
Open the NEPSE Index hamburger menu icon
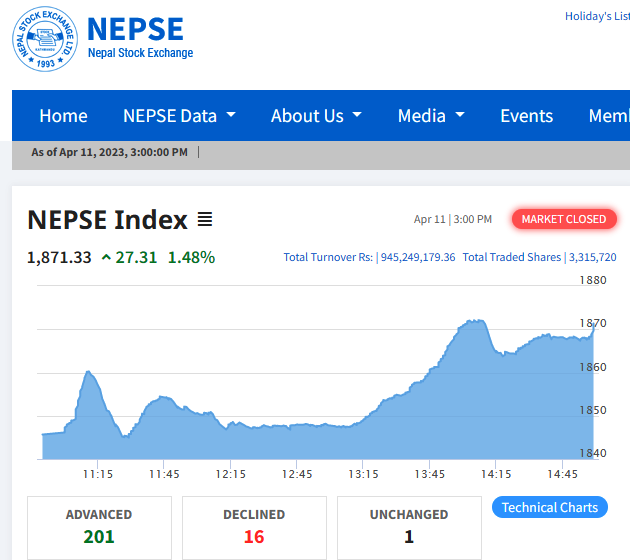point(205,219)
